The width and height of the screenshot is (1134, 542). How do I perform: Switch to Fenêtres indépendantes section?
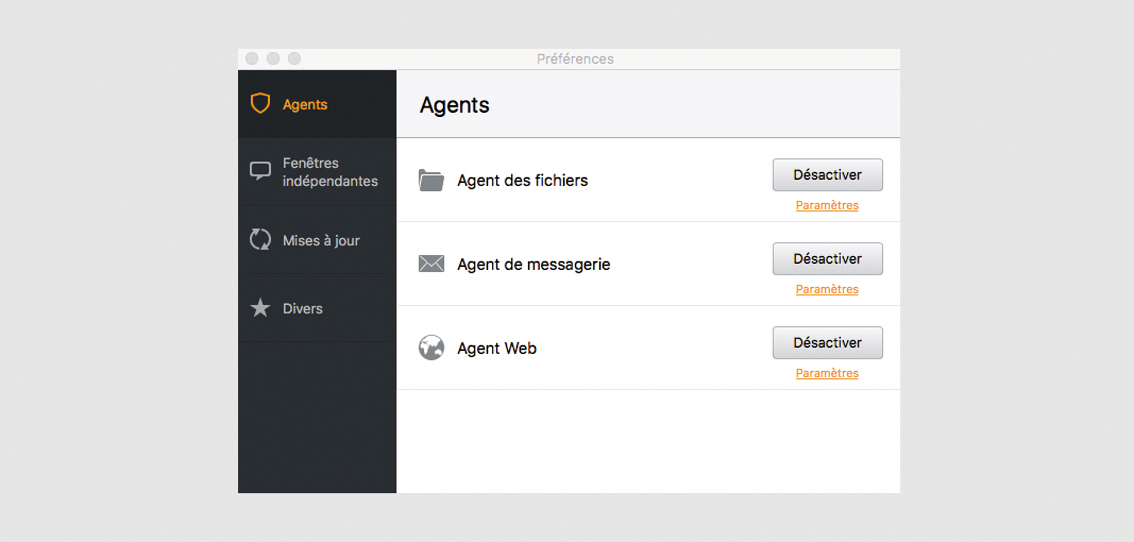[x=317, y=172]
